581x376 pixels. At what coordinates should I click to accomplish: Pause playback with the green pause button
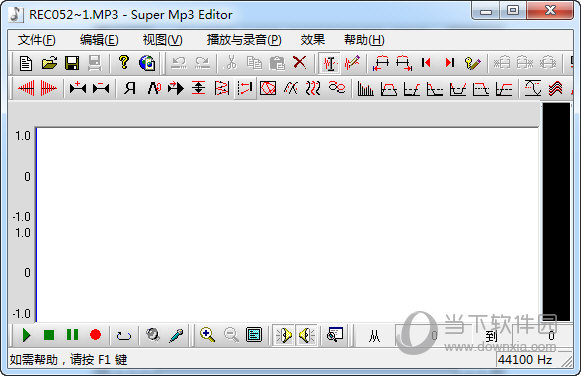pyautogui.click(x=72, y=335)
